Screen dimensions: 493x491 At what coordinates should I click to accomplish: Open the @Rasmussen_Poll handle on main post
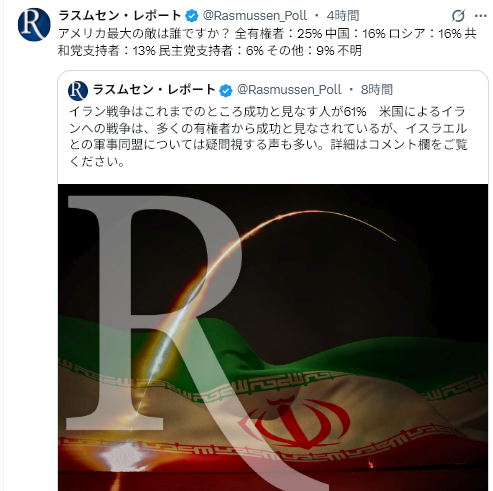(255, 15)
